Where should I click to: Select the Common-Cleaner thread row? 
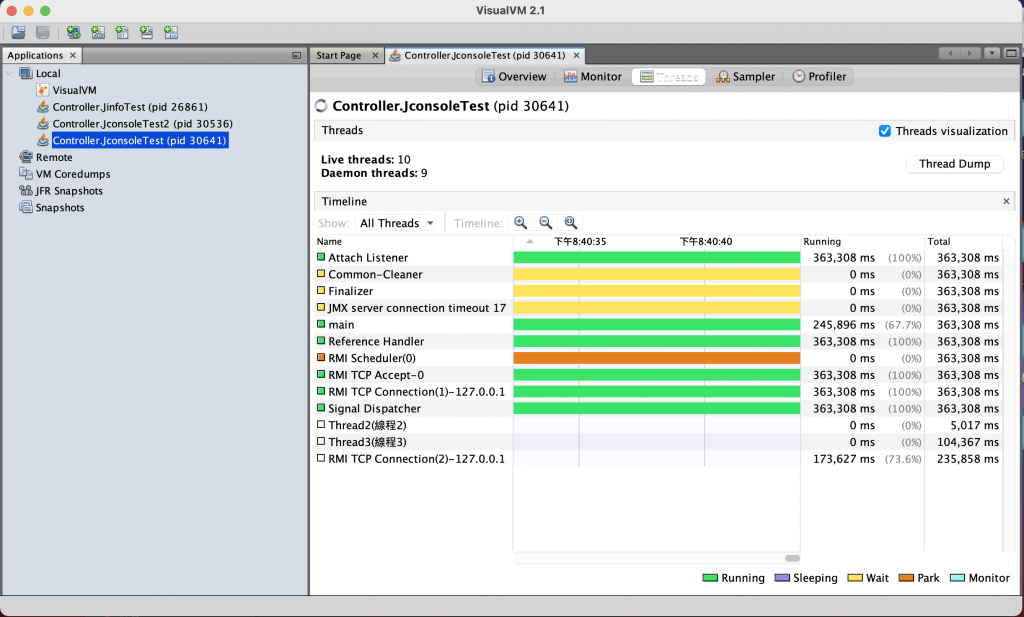659,274
